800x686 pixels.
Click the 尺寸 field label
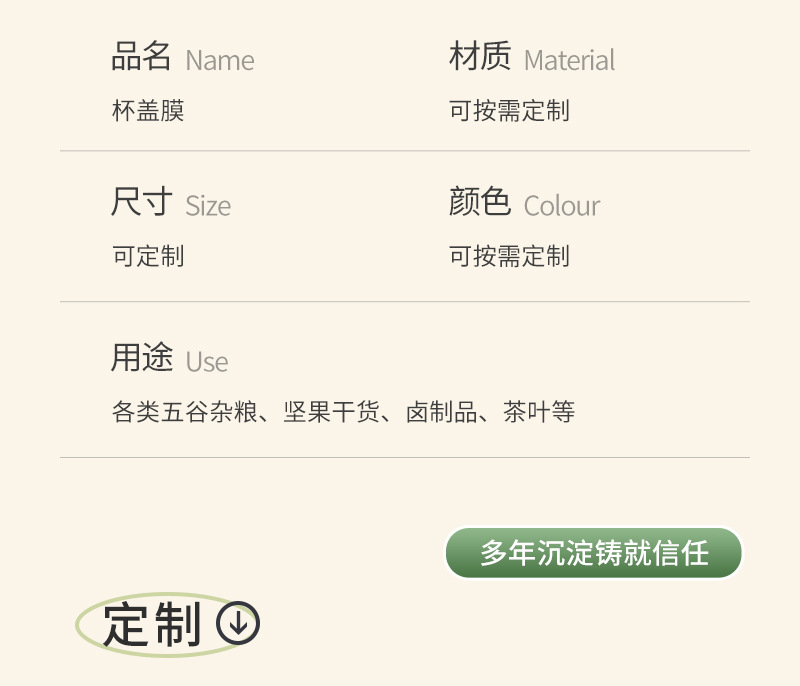pos(141,203)
